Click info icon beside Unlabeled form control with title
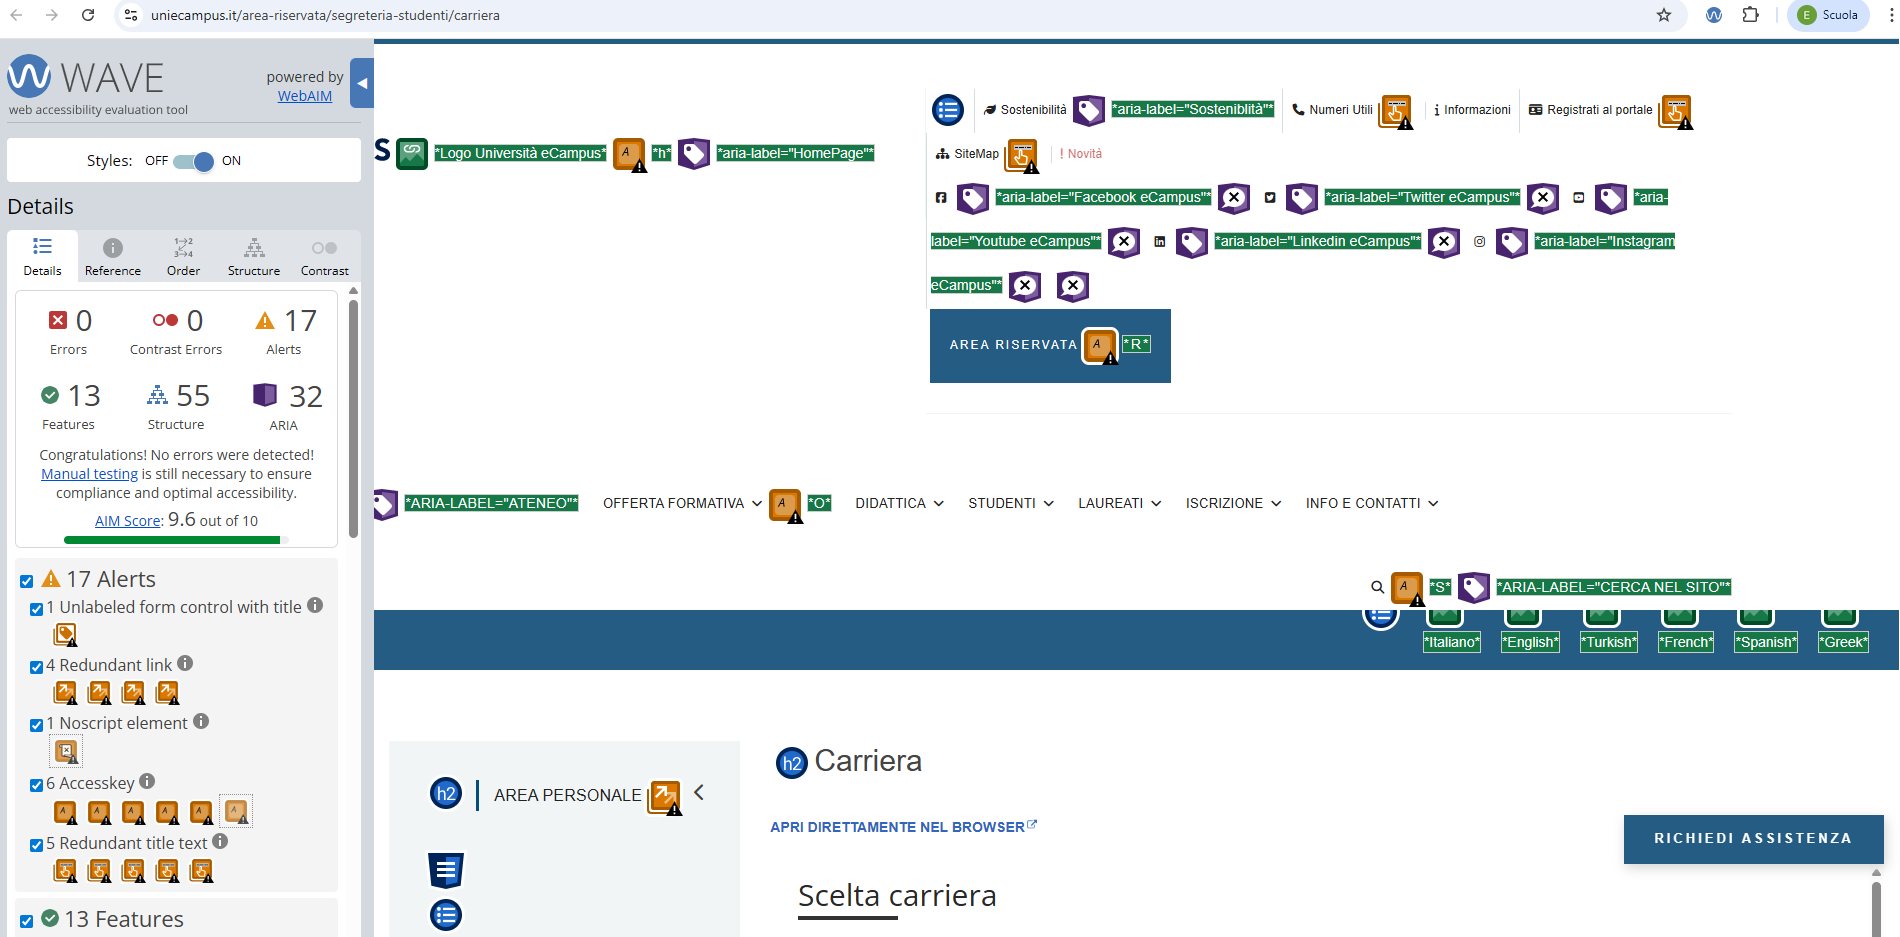Viewport: 1900px width, 937px height. point(315,605)
